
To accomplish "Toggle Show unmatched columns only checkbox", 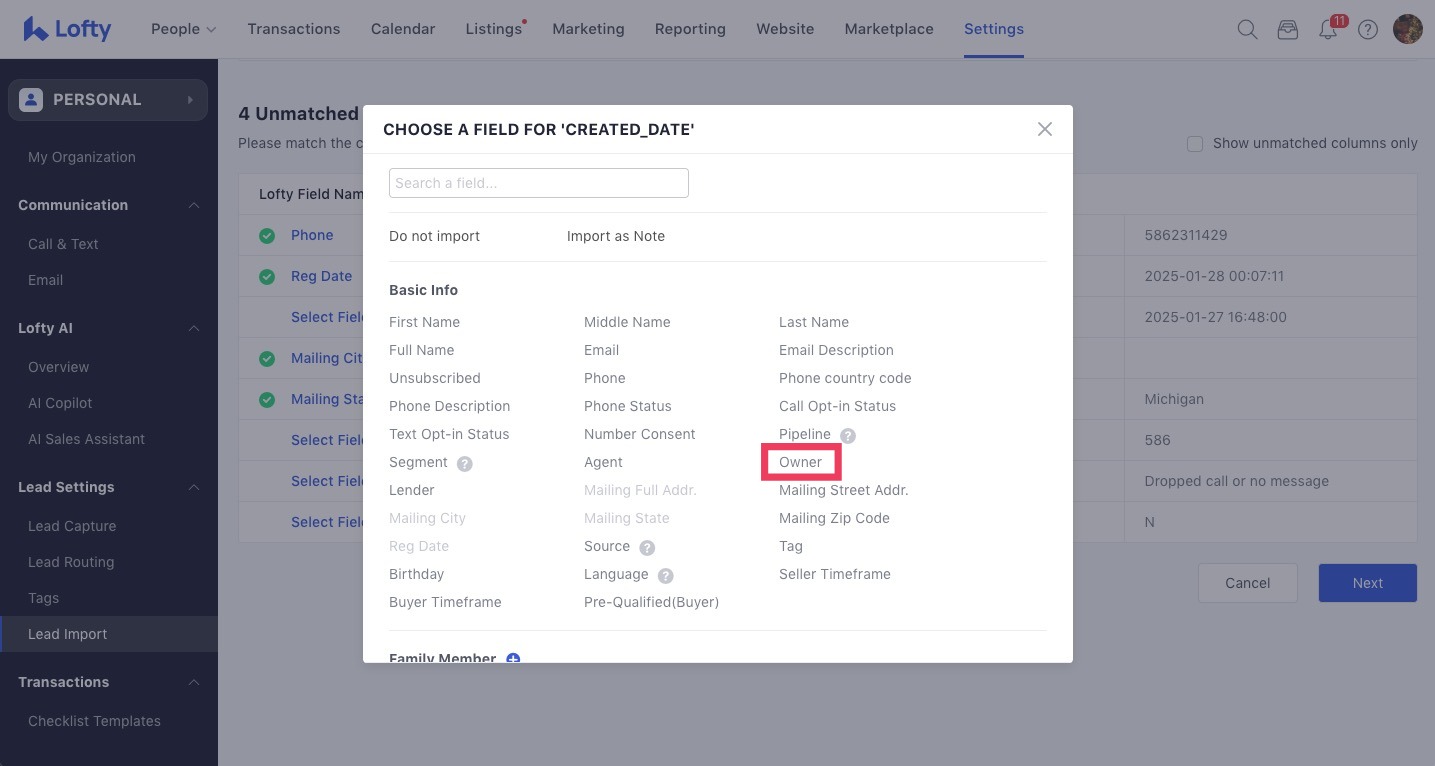I will coord(1194,143).
